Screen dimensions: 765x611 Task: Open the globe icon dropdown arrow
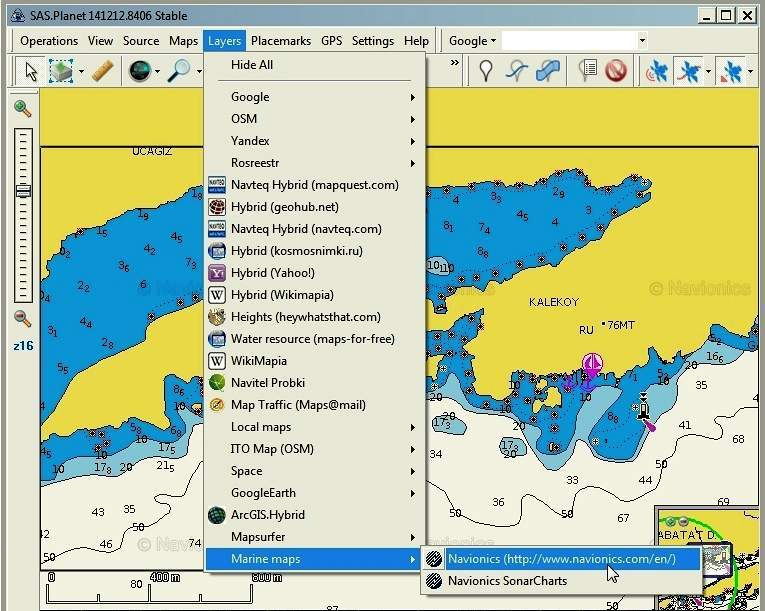tap(157, 71)
